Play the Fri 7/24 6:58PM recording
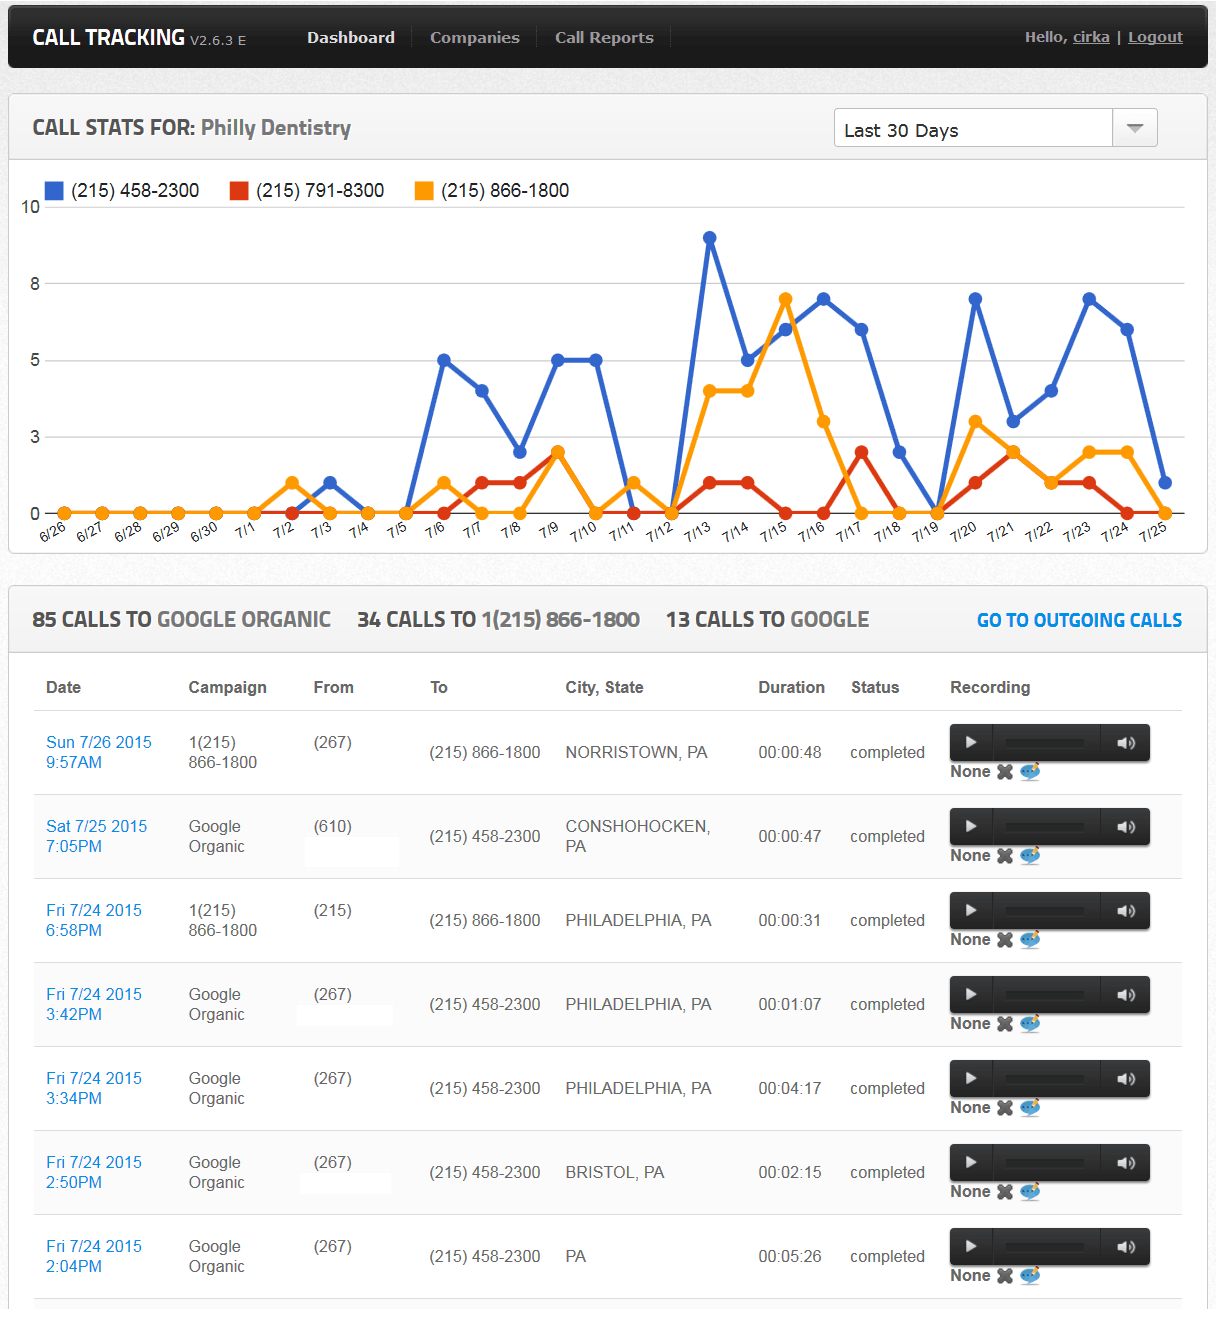 tap(970, 911)
